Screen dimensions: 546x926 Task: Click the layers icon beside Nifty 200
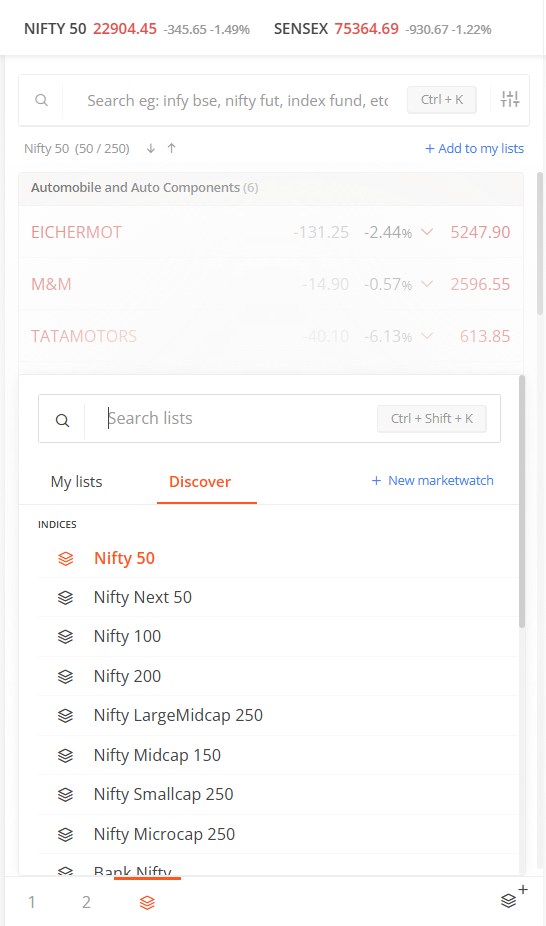[x=66, y=676]
